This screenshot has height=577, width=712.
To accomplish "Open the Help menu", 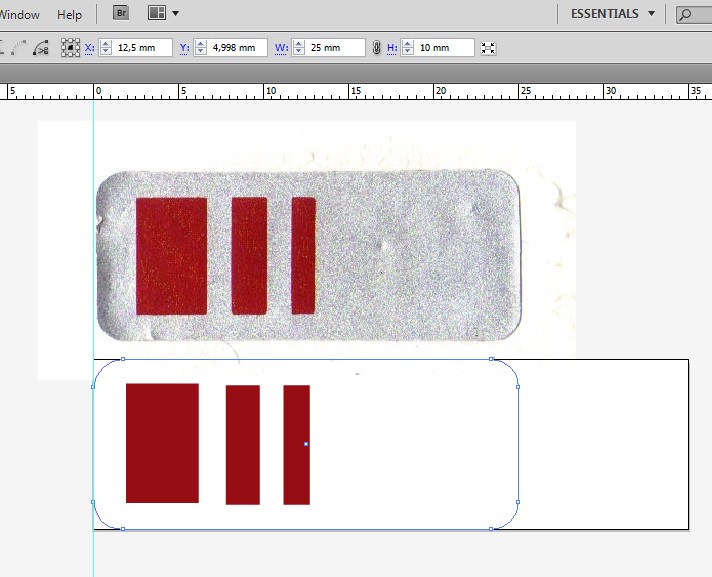I will tap(70, 15).
